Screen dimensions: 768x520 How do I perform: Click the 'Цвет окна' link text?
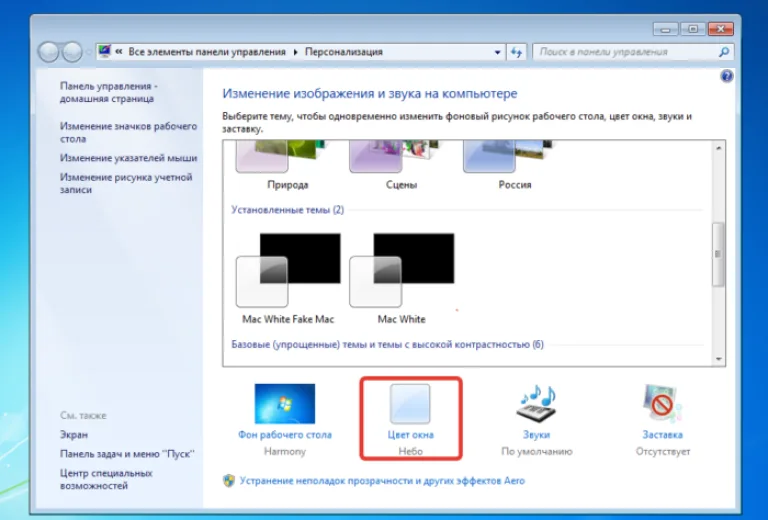click(x=410, y=435)
